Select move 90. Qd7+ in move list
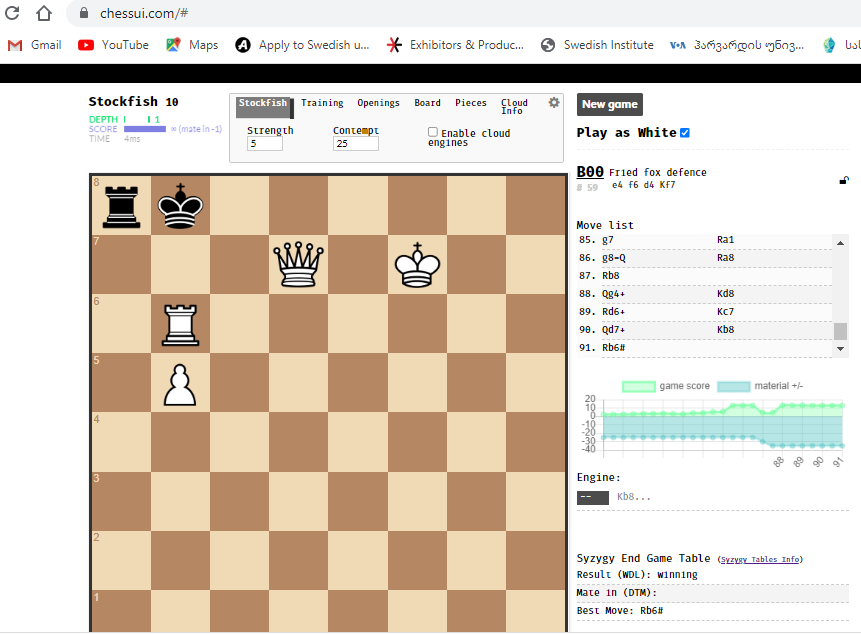Image resolution: width=861 pixels, height=634 pixels. tap(613, 329)
